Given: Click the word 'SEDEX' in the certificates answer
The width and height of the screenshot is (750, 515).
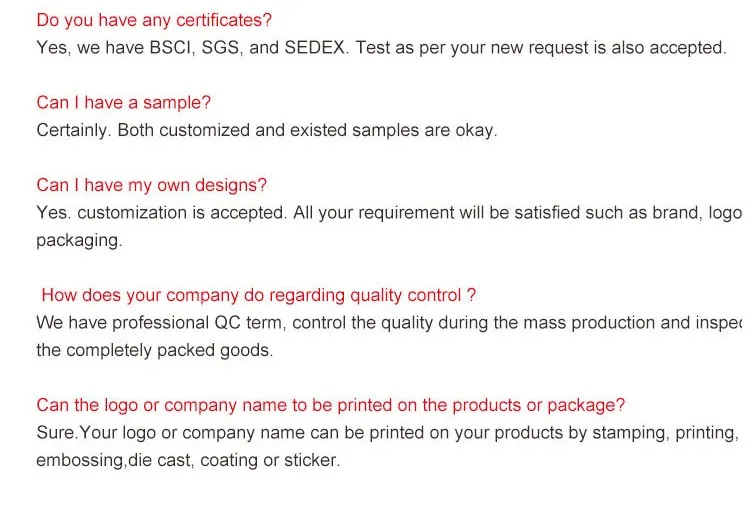Looking at the screenshot, I should click(315, 47).
